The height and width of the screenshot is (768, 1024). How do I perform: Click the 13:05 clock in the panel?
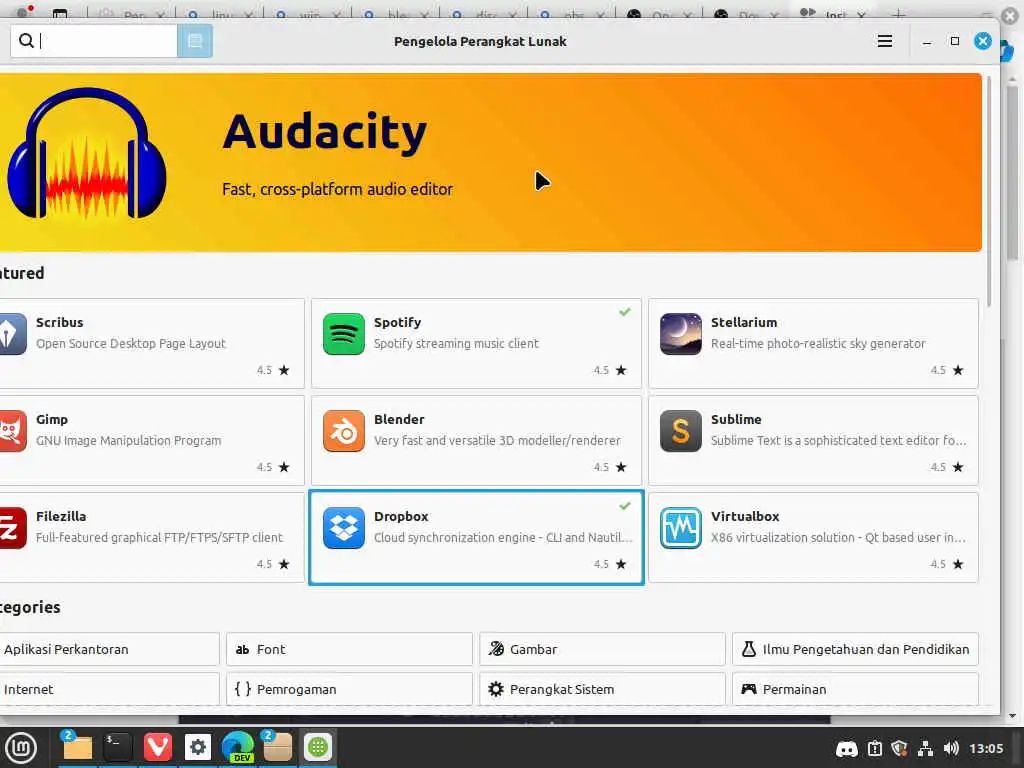(x=986, y=748)
